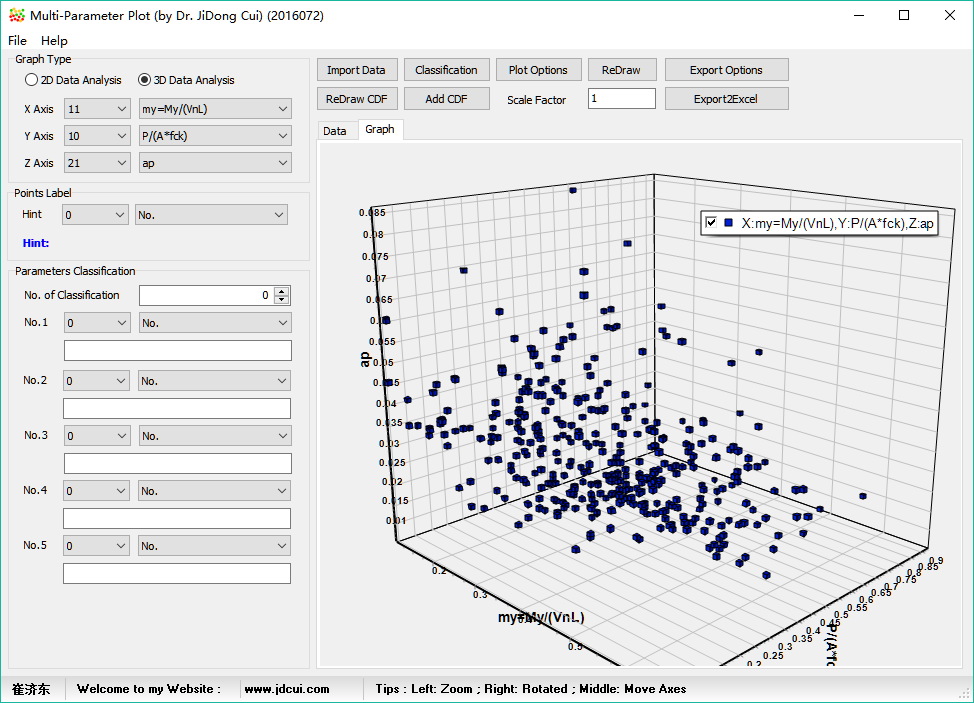
Task: Click the Classification button
Action: [447, 70]
